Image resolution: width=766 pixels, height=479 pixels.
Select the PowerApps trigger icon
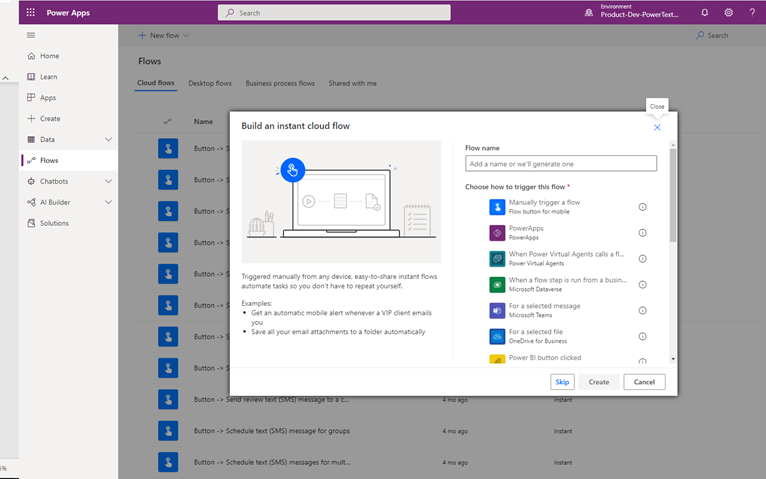tap(497, 233)
